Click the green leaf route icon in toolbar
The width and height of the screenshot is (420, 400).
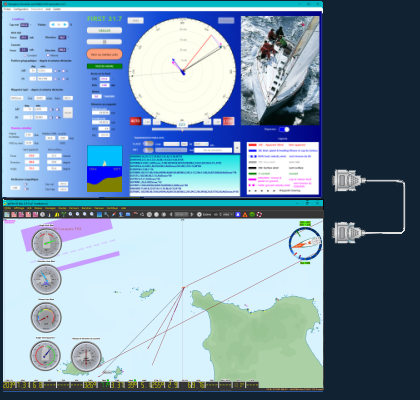(x=63, y=214)
